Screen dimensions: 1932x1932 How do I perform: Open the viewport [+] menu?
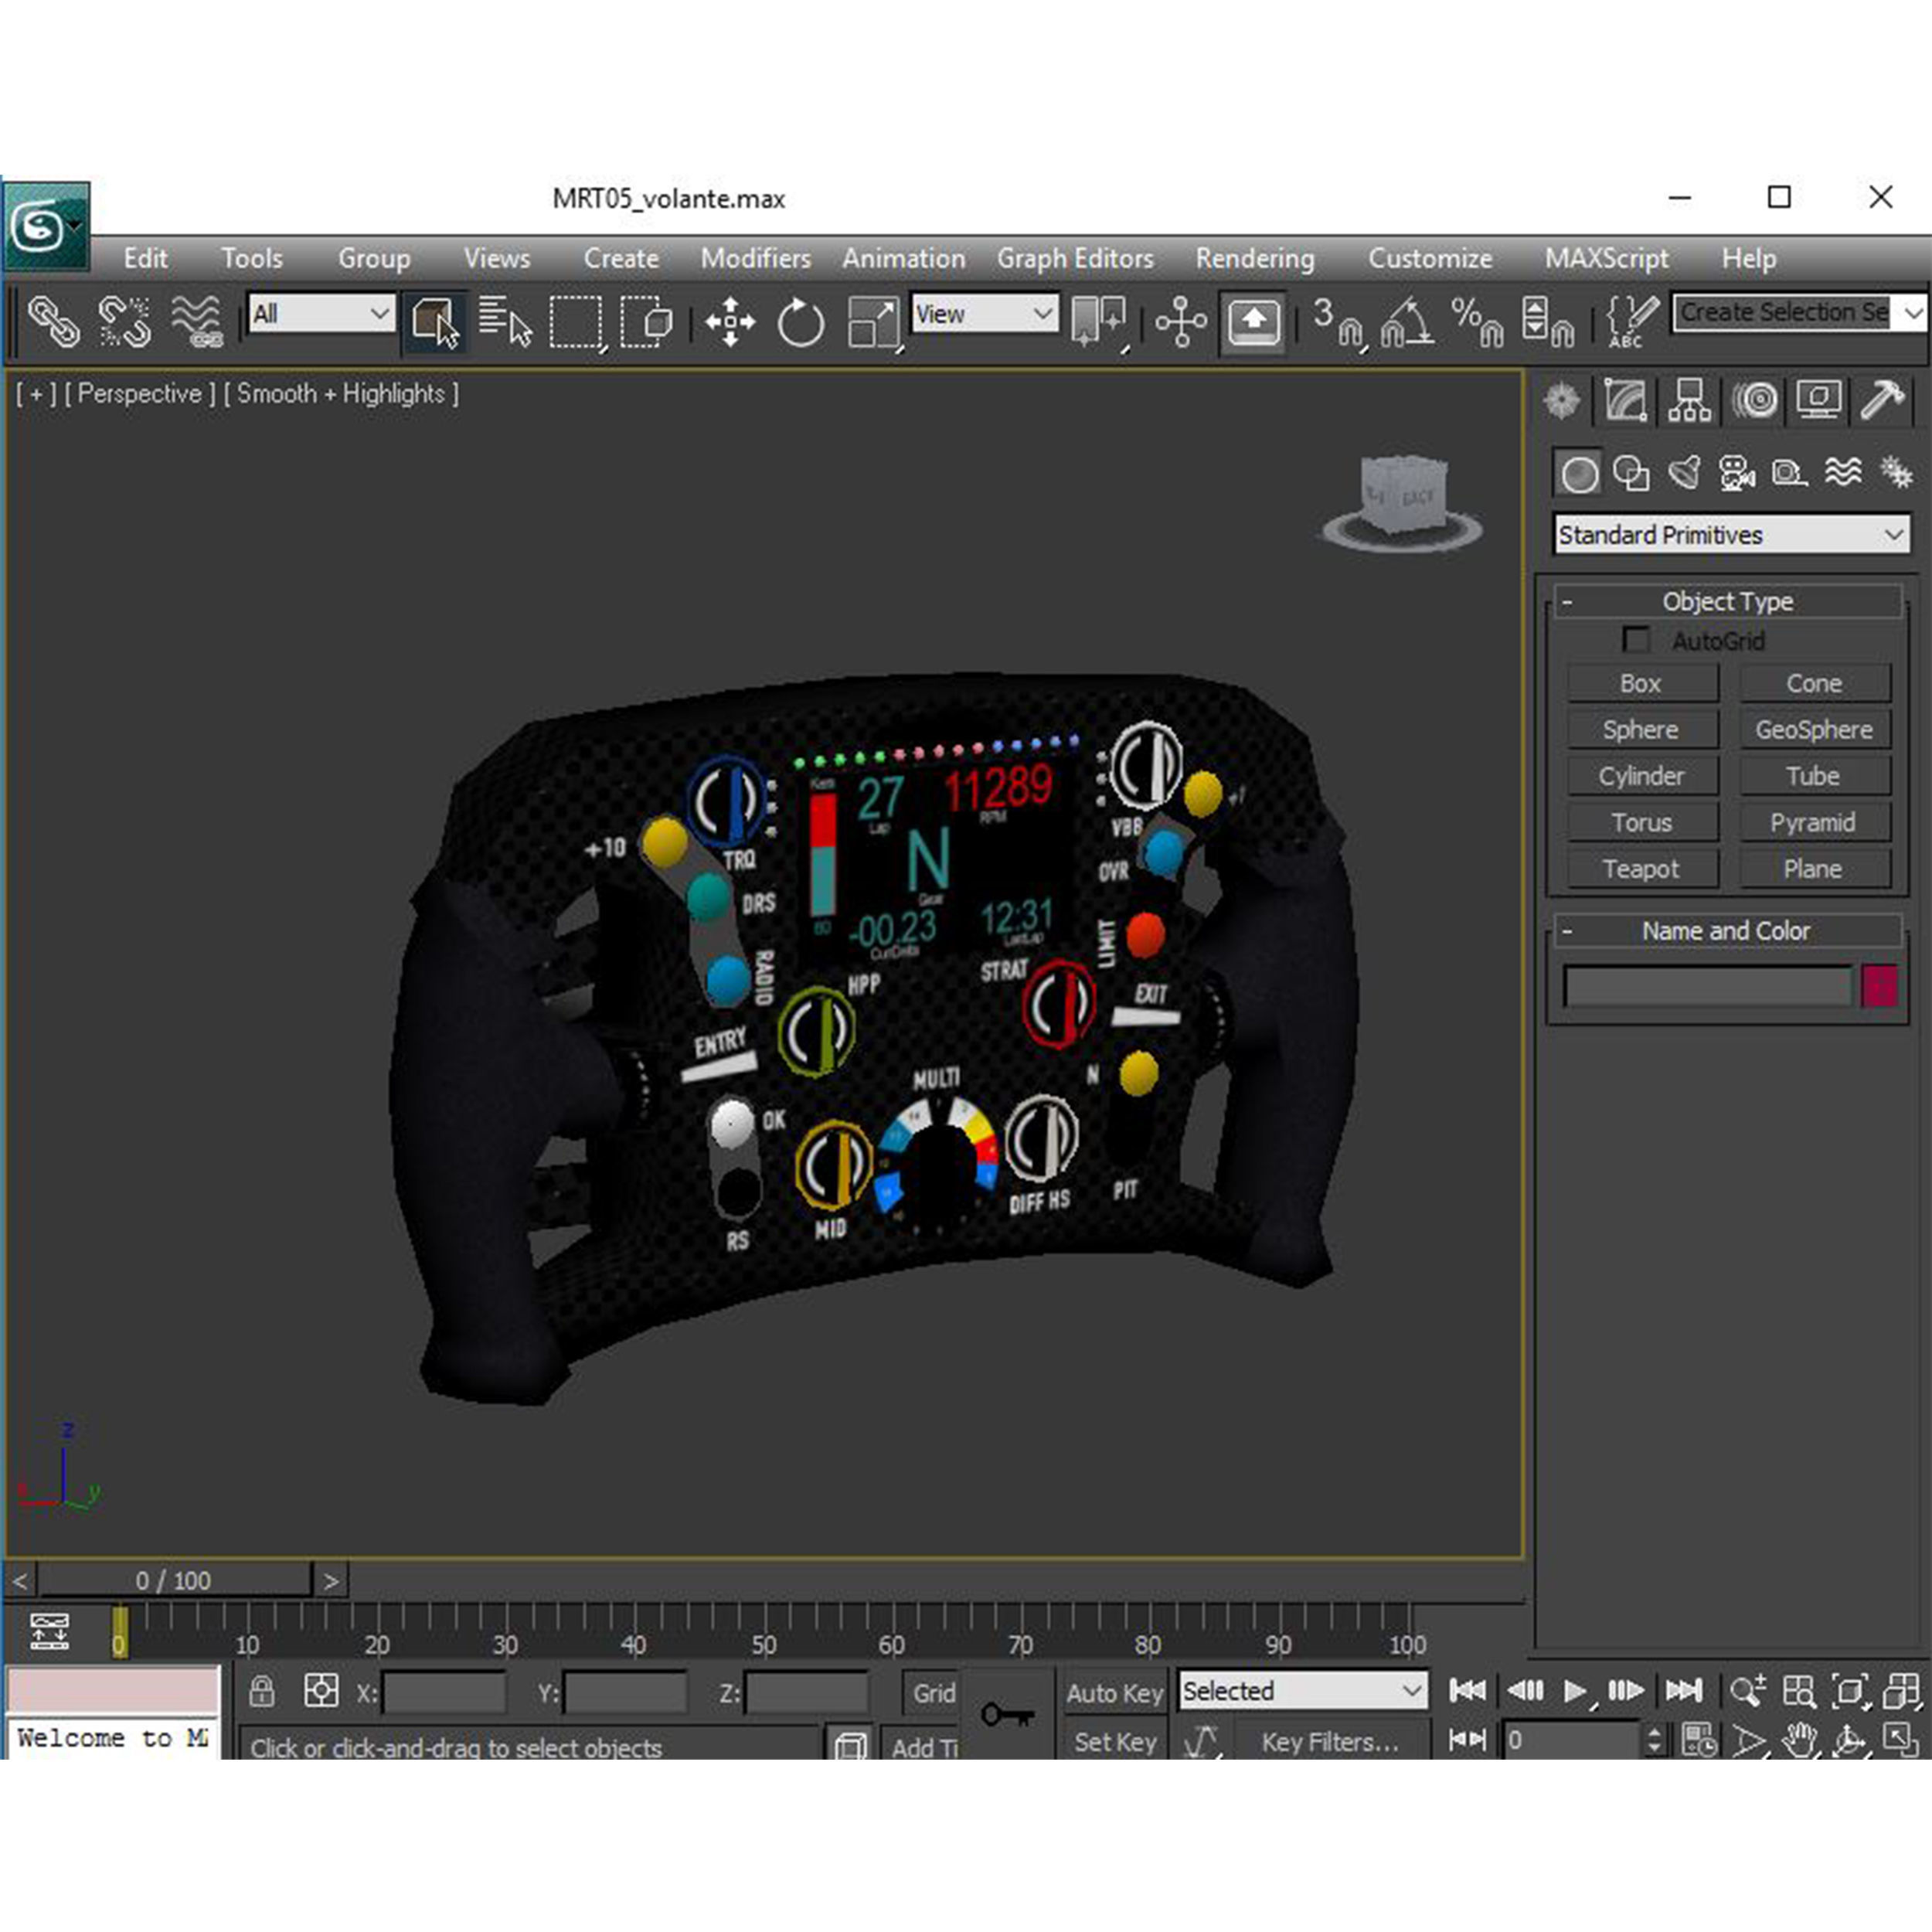[35, 394]
